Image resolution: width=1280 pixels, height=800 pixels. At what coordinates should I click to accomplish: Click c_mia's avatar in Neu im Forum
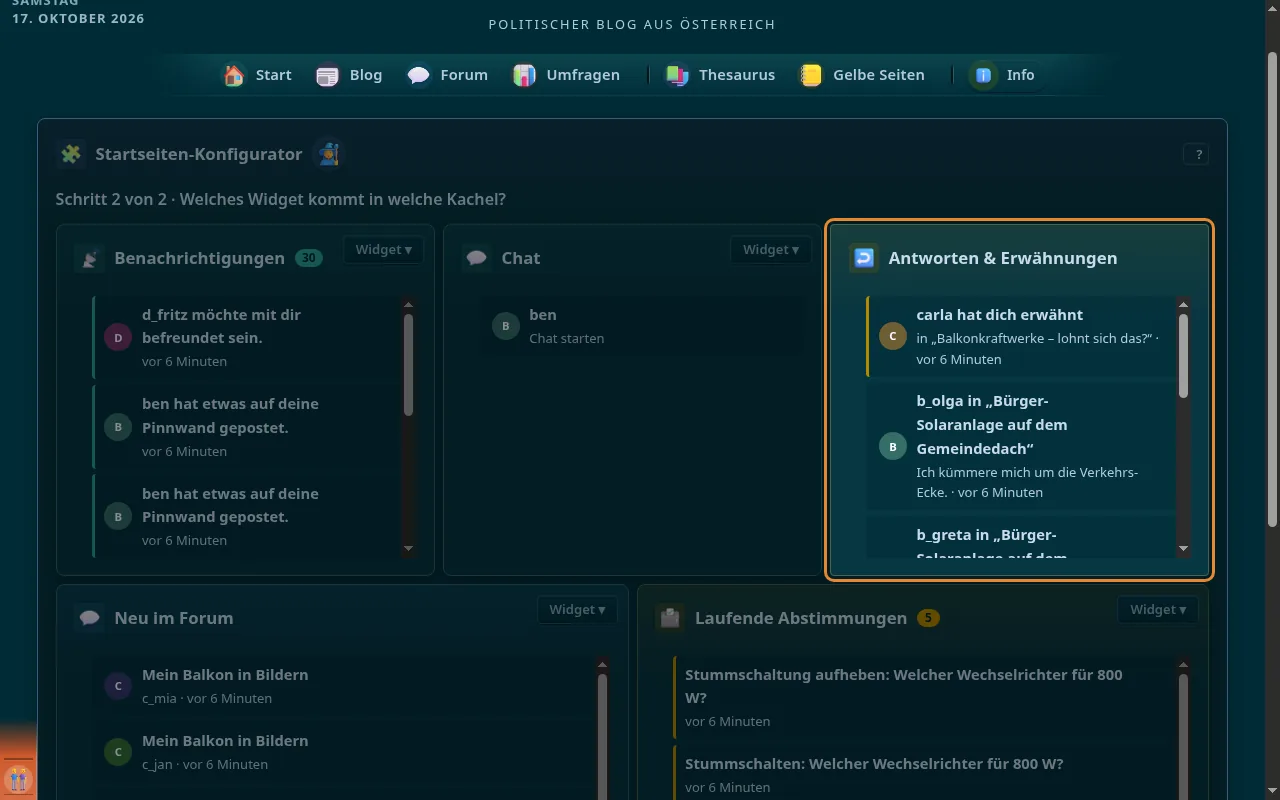point(118,686)
